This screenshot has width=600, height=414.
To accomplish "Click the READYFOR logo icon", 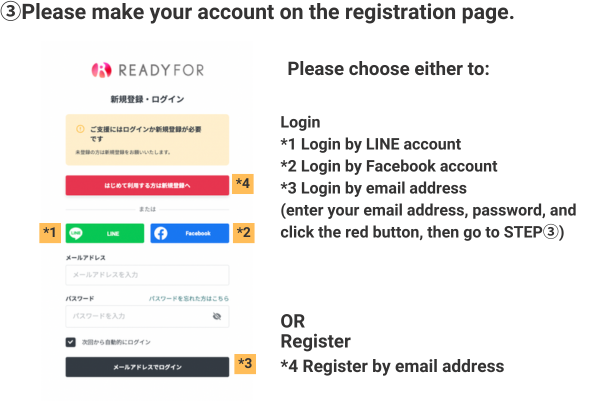I will [x=102, y=70].
